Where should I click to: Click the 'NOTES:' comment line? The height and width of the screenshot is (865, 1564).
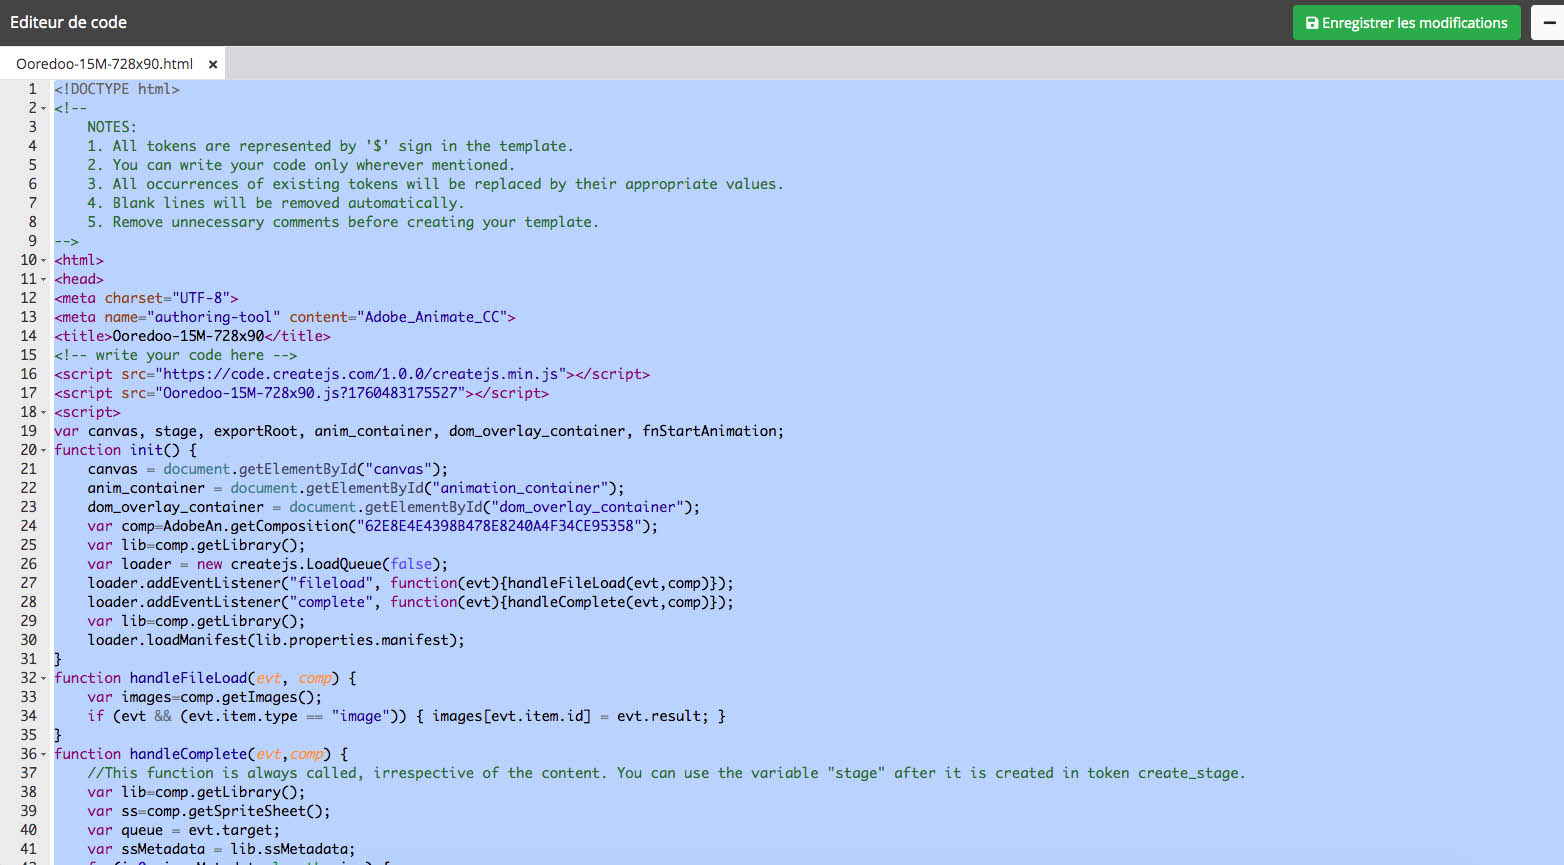coord(112,127)
